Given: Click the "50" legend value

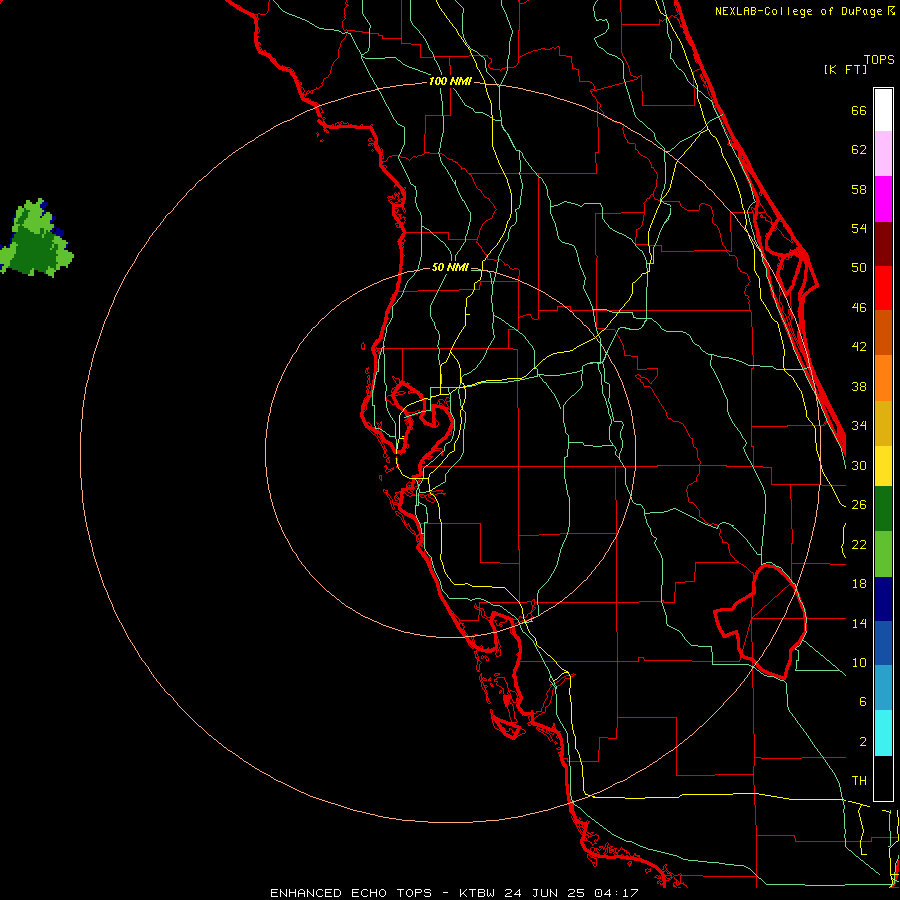Looking at the screenshot, I should pyautogui.click(x=859, y=267).
